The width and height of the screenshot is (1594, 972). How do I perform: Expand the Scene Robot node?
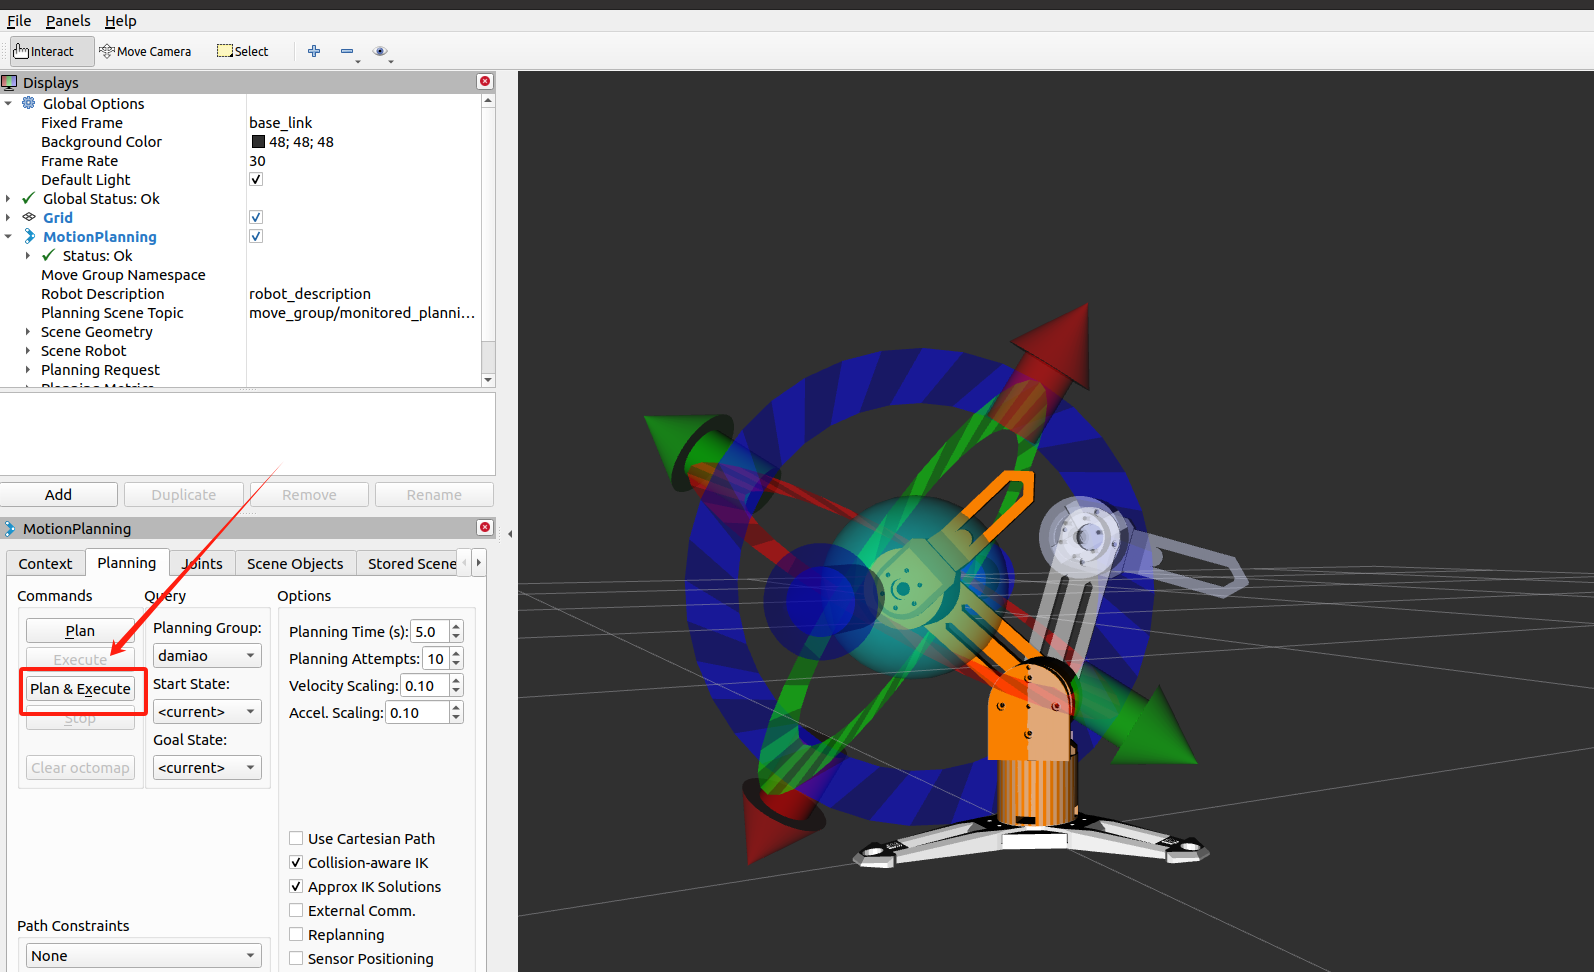click(x=27, y=350)
